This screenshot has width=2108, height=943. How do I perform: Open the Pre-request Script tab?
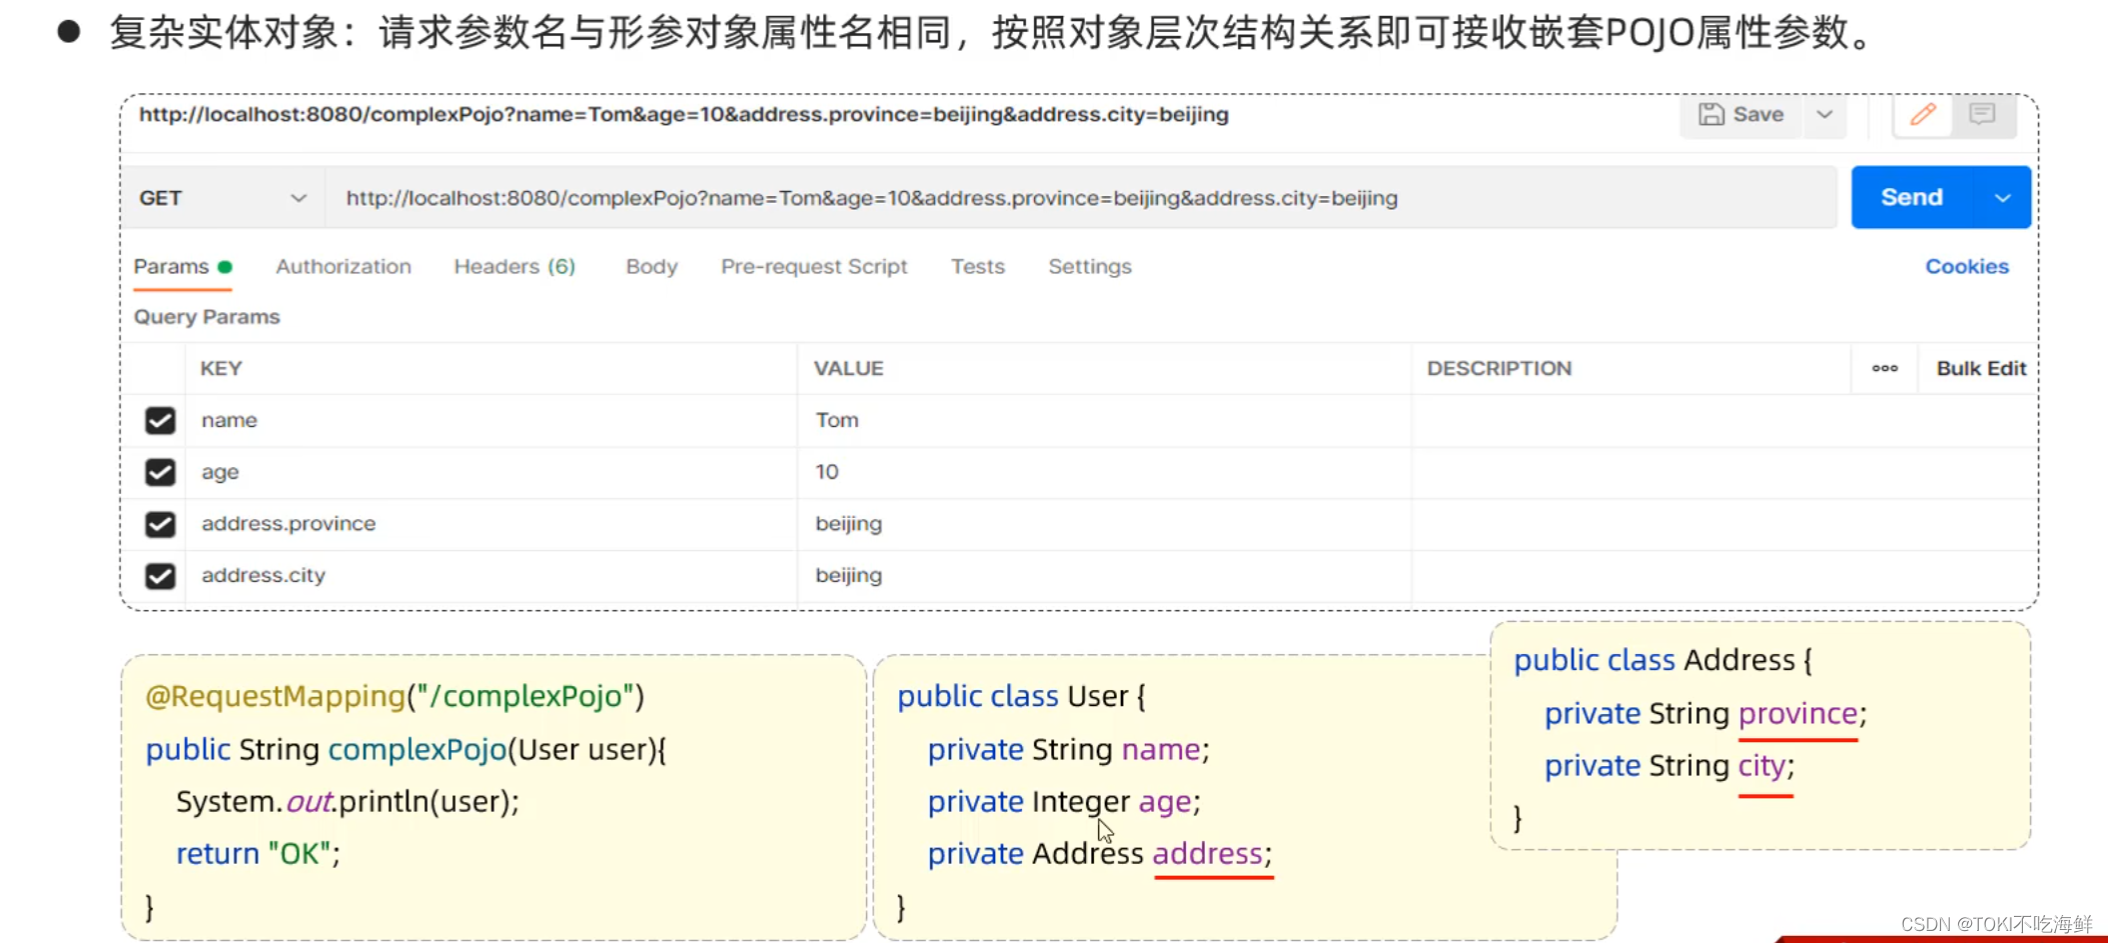click(814, 267)
